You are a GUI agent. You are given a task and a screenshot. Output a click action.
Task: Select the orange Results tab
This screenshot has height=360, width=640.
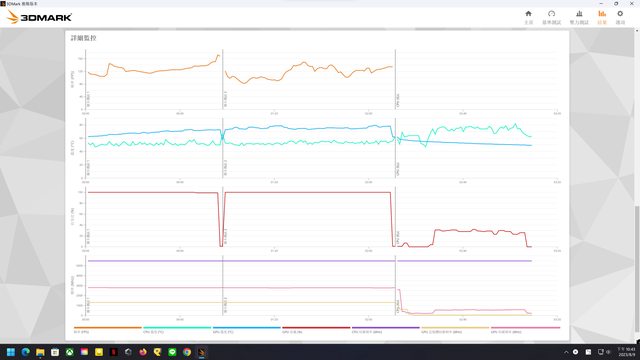602,17
